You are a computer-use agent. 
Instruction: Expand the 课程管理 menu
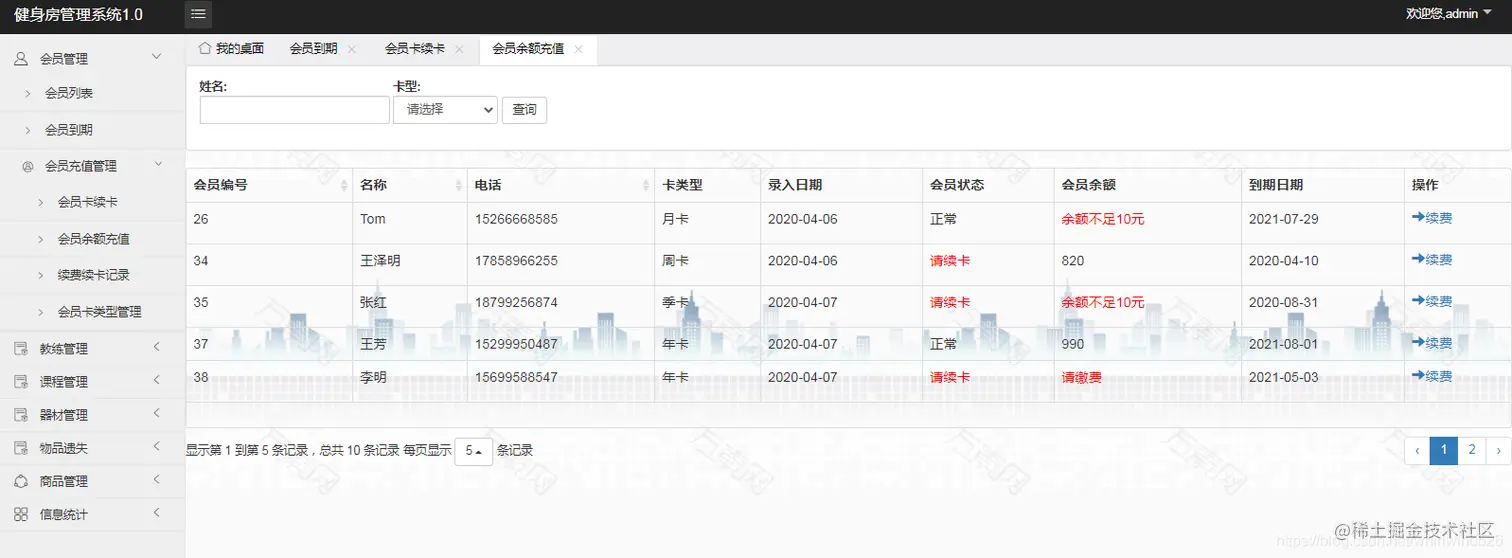(x=157, y=380)
